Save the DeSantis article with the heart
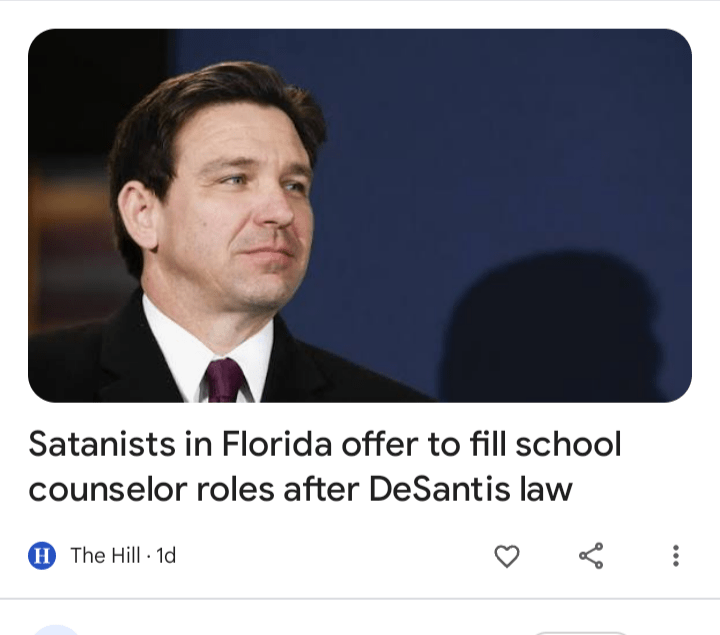The image size is (720, 635). pos(508,555)
